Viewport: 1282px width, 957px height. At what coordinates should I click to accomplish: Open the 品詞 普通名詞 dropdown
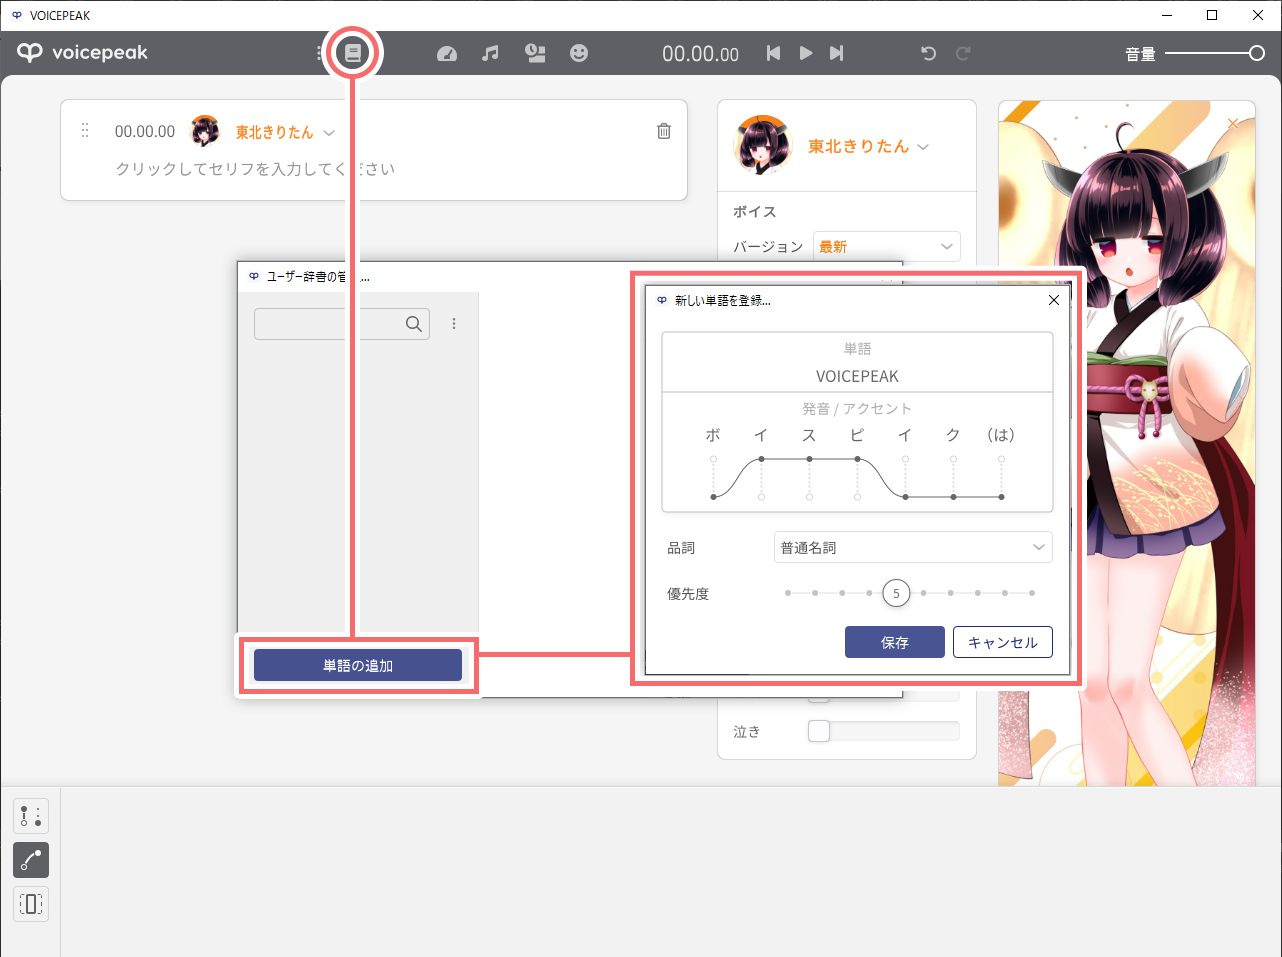click(913, 547)
